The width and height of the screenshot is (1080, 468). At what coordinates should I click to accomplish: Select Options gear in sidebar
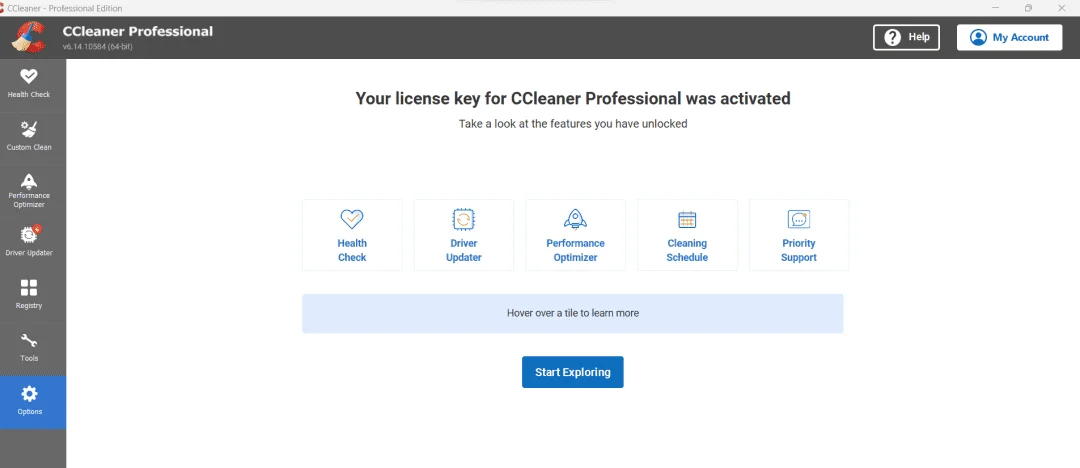(29, 394)
